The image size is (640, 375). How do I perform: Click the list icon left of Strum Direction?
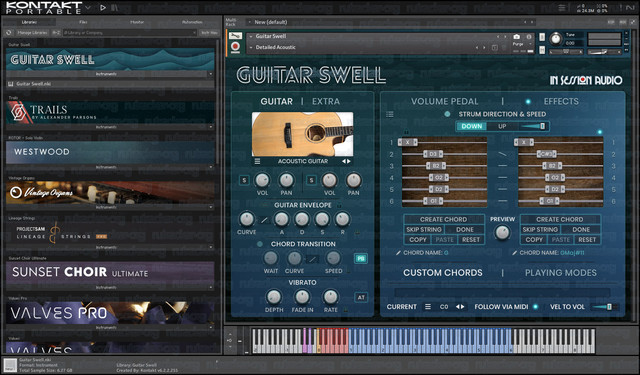390,114
